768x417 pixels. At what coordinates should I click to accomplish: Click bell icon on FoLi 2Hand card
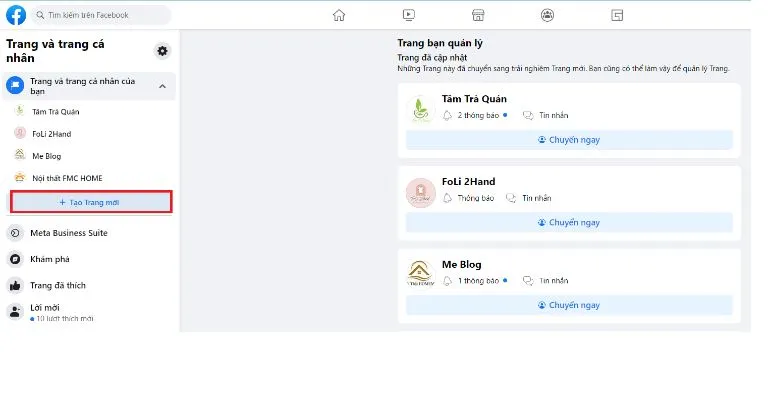(x=447, y=198)
